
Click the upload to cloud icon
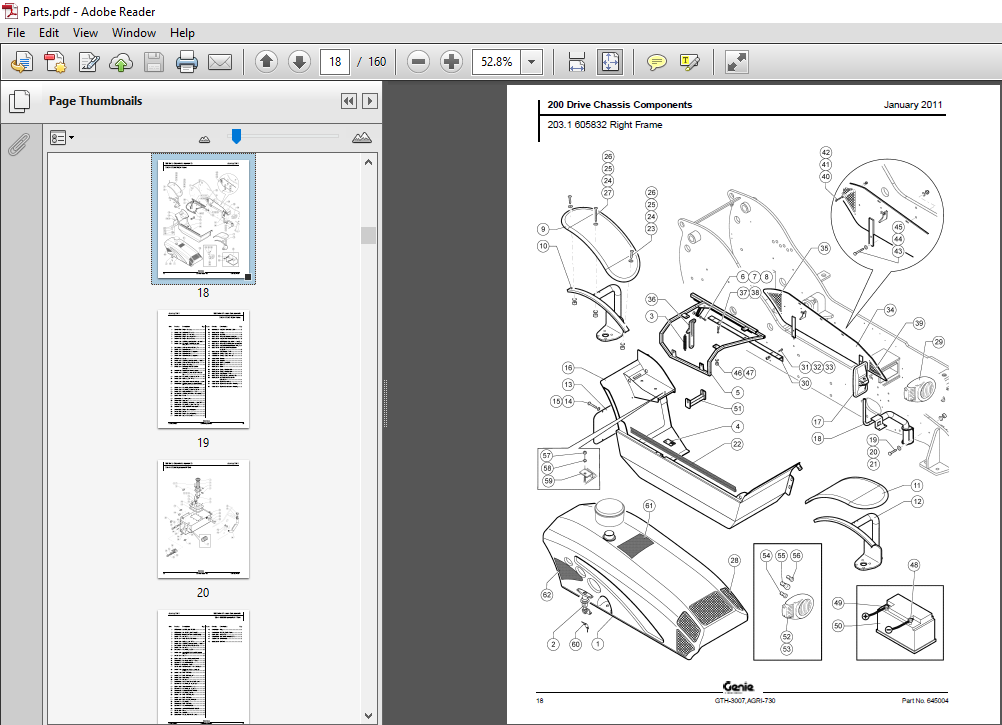(121, 62)
